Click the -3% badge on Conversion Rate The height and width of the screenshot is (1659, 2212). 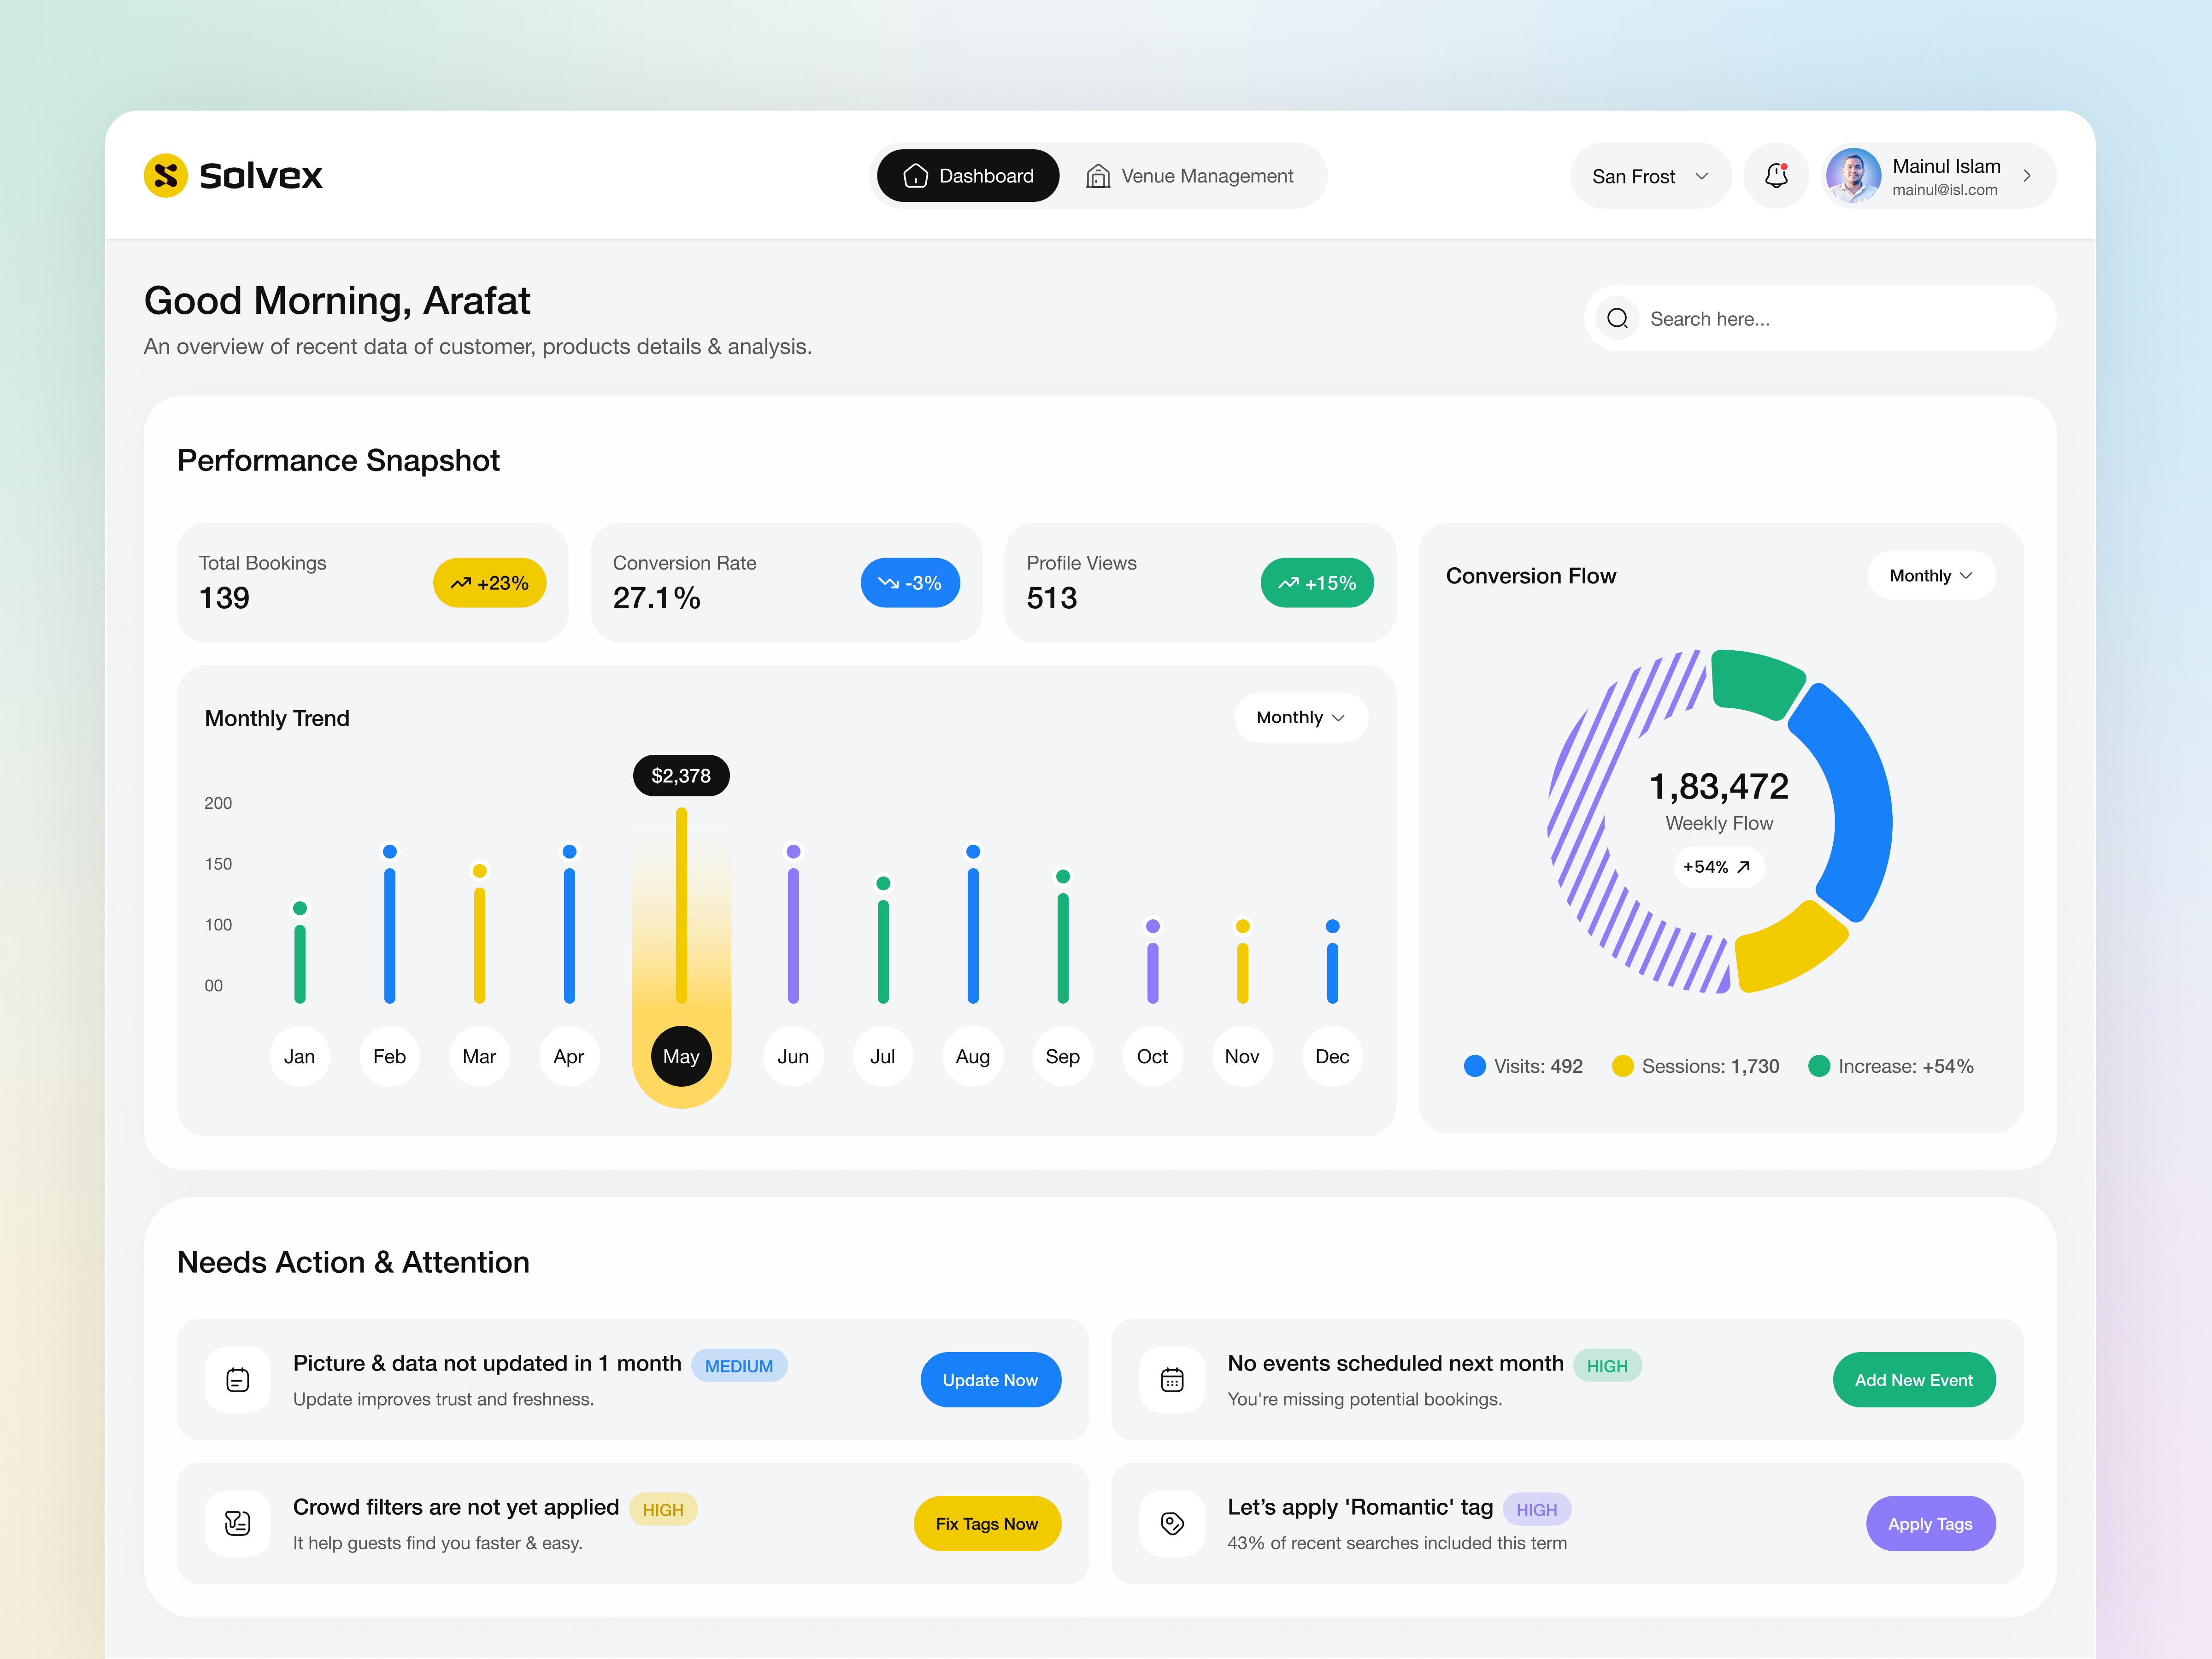point(910,582)
